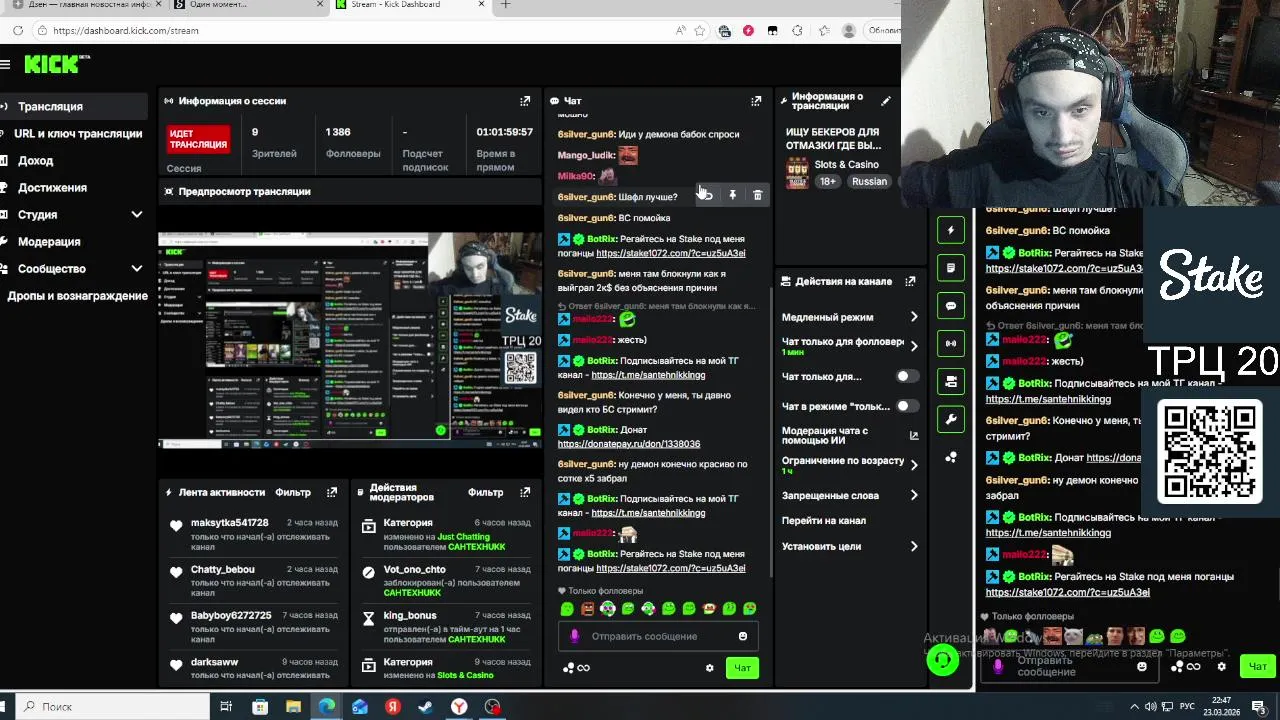Open followers-only chat duration options
The image size is (1280, 720).
[x=850, y=346]
